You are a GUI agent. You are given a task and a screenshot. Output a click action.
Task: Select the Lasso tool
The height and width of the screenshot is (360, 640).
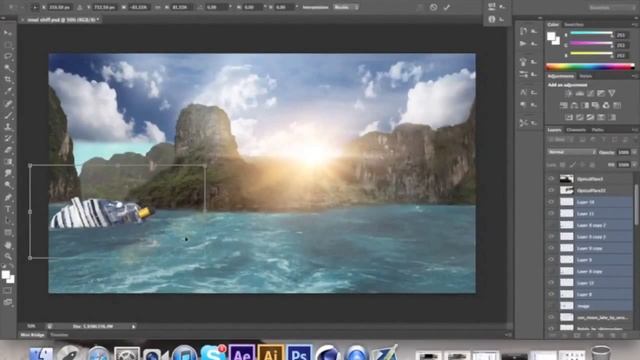coord(8,56)
